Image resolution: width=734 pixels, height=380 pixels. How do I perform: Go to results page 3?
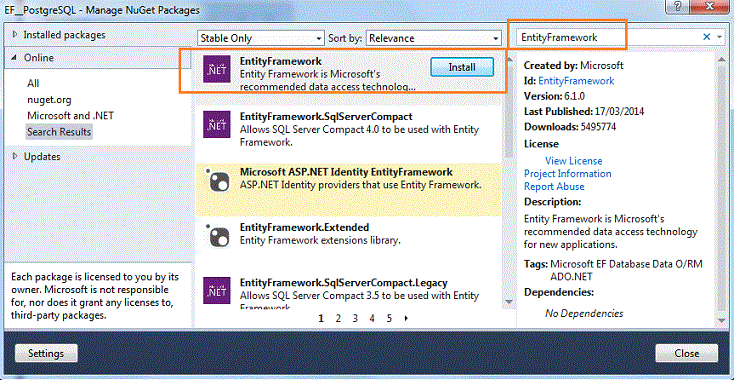pyautogui.click(x=355, y=318)
